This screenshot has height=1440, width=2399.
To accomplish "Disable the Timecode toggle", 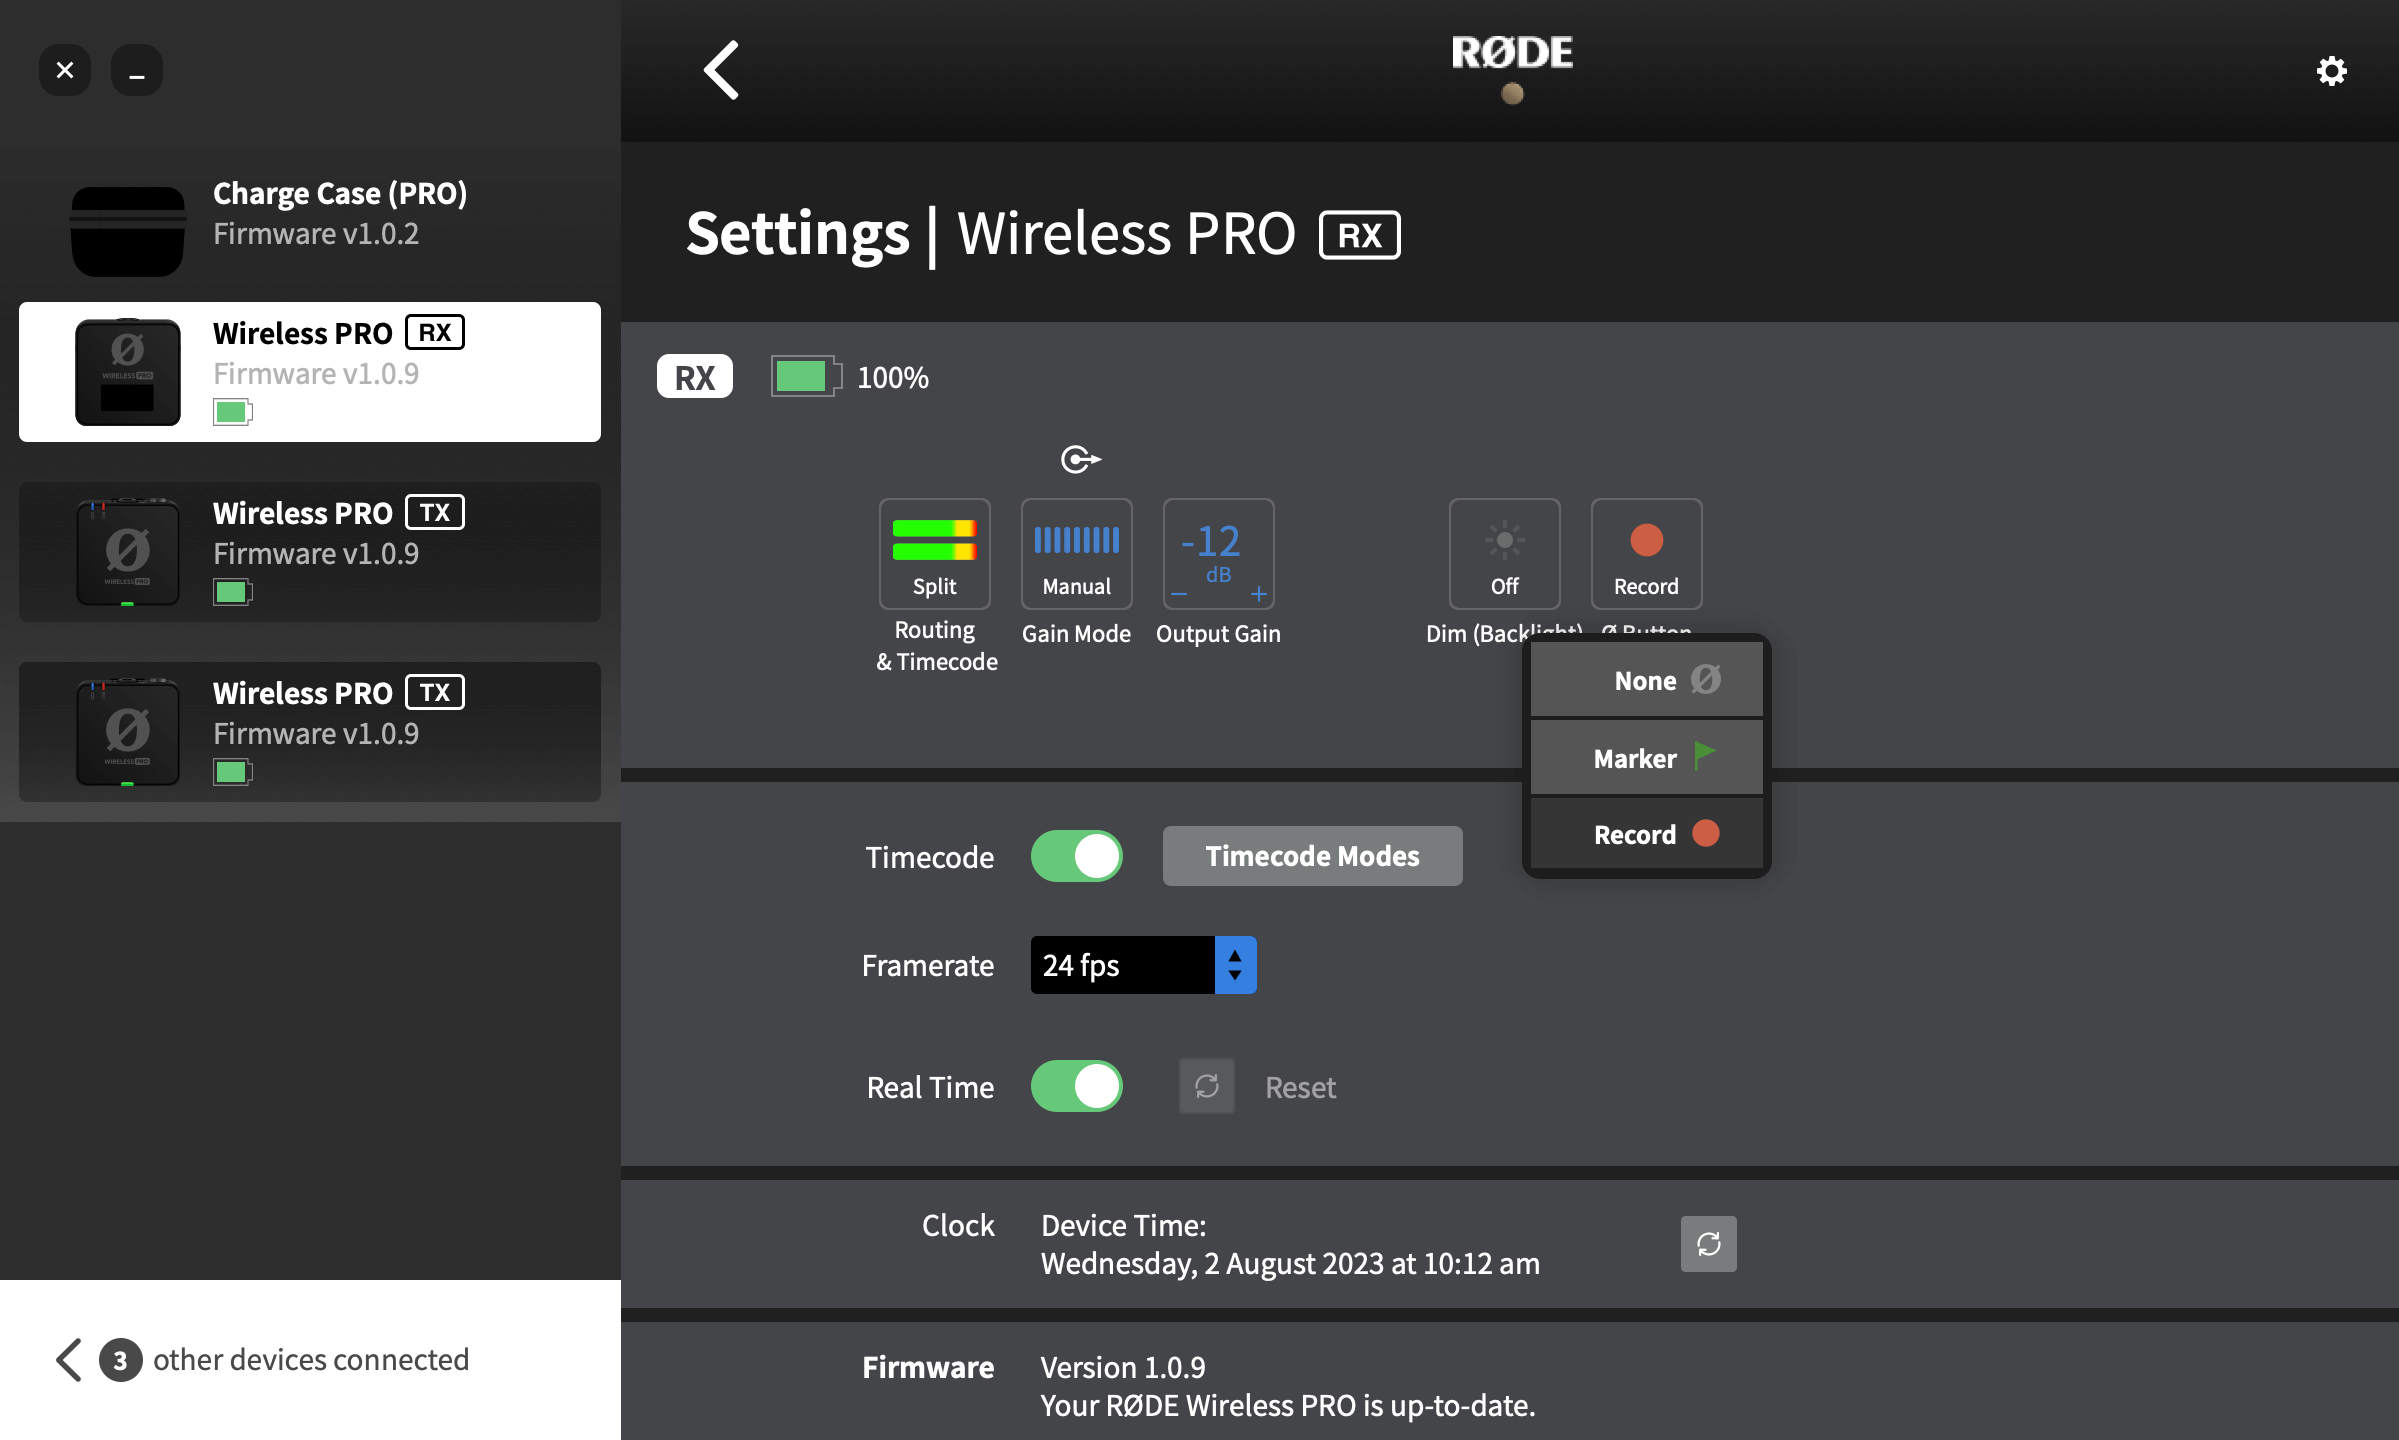I will pyautogui.click(x=1077, y=856).
